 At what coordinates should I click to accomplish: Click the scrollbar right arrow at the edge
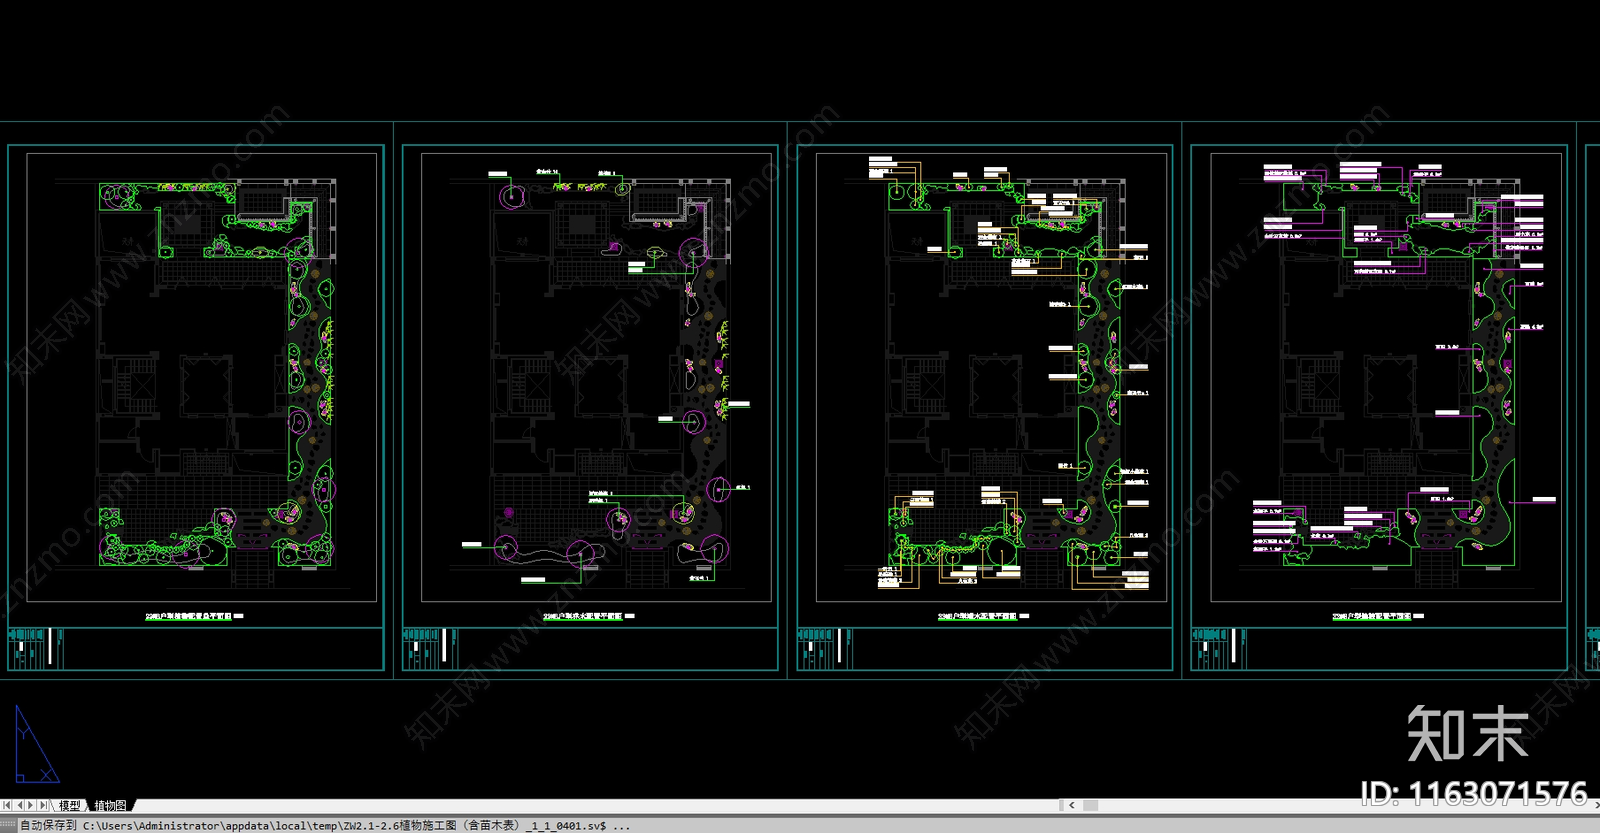(1595, 805)
